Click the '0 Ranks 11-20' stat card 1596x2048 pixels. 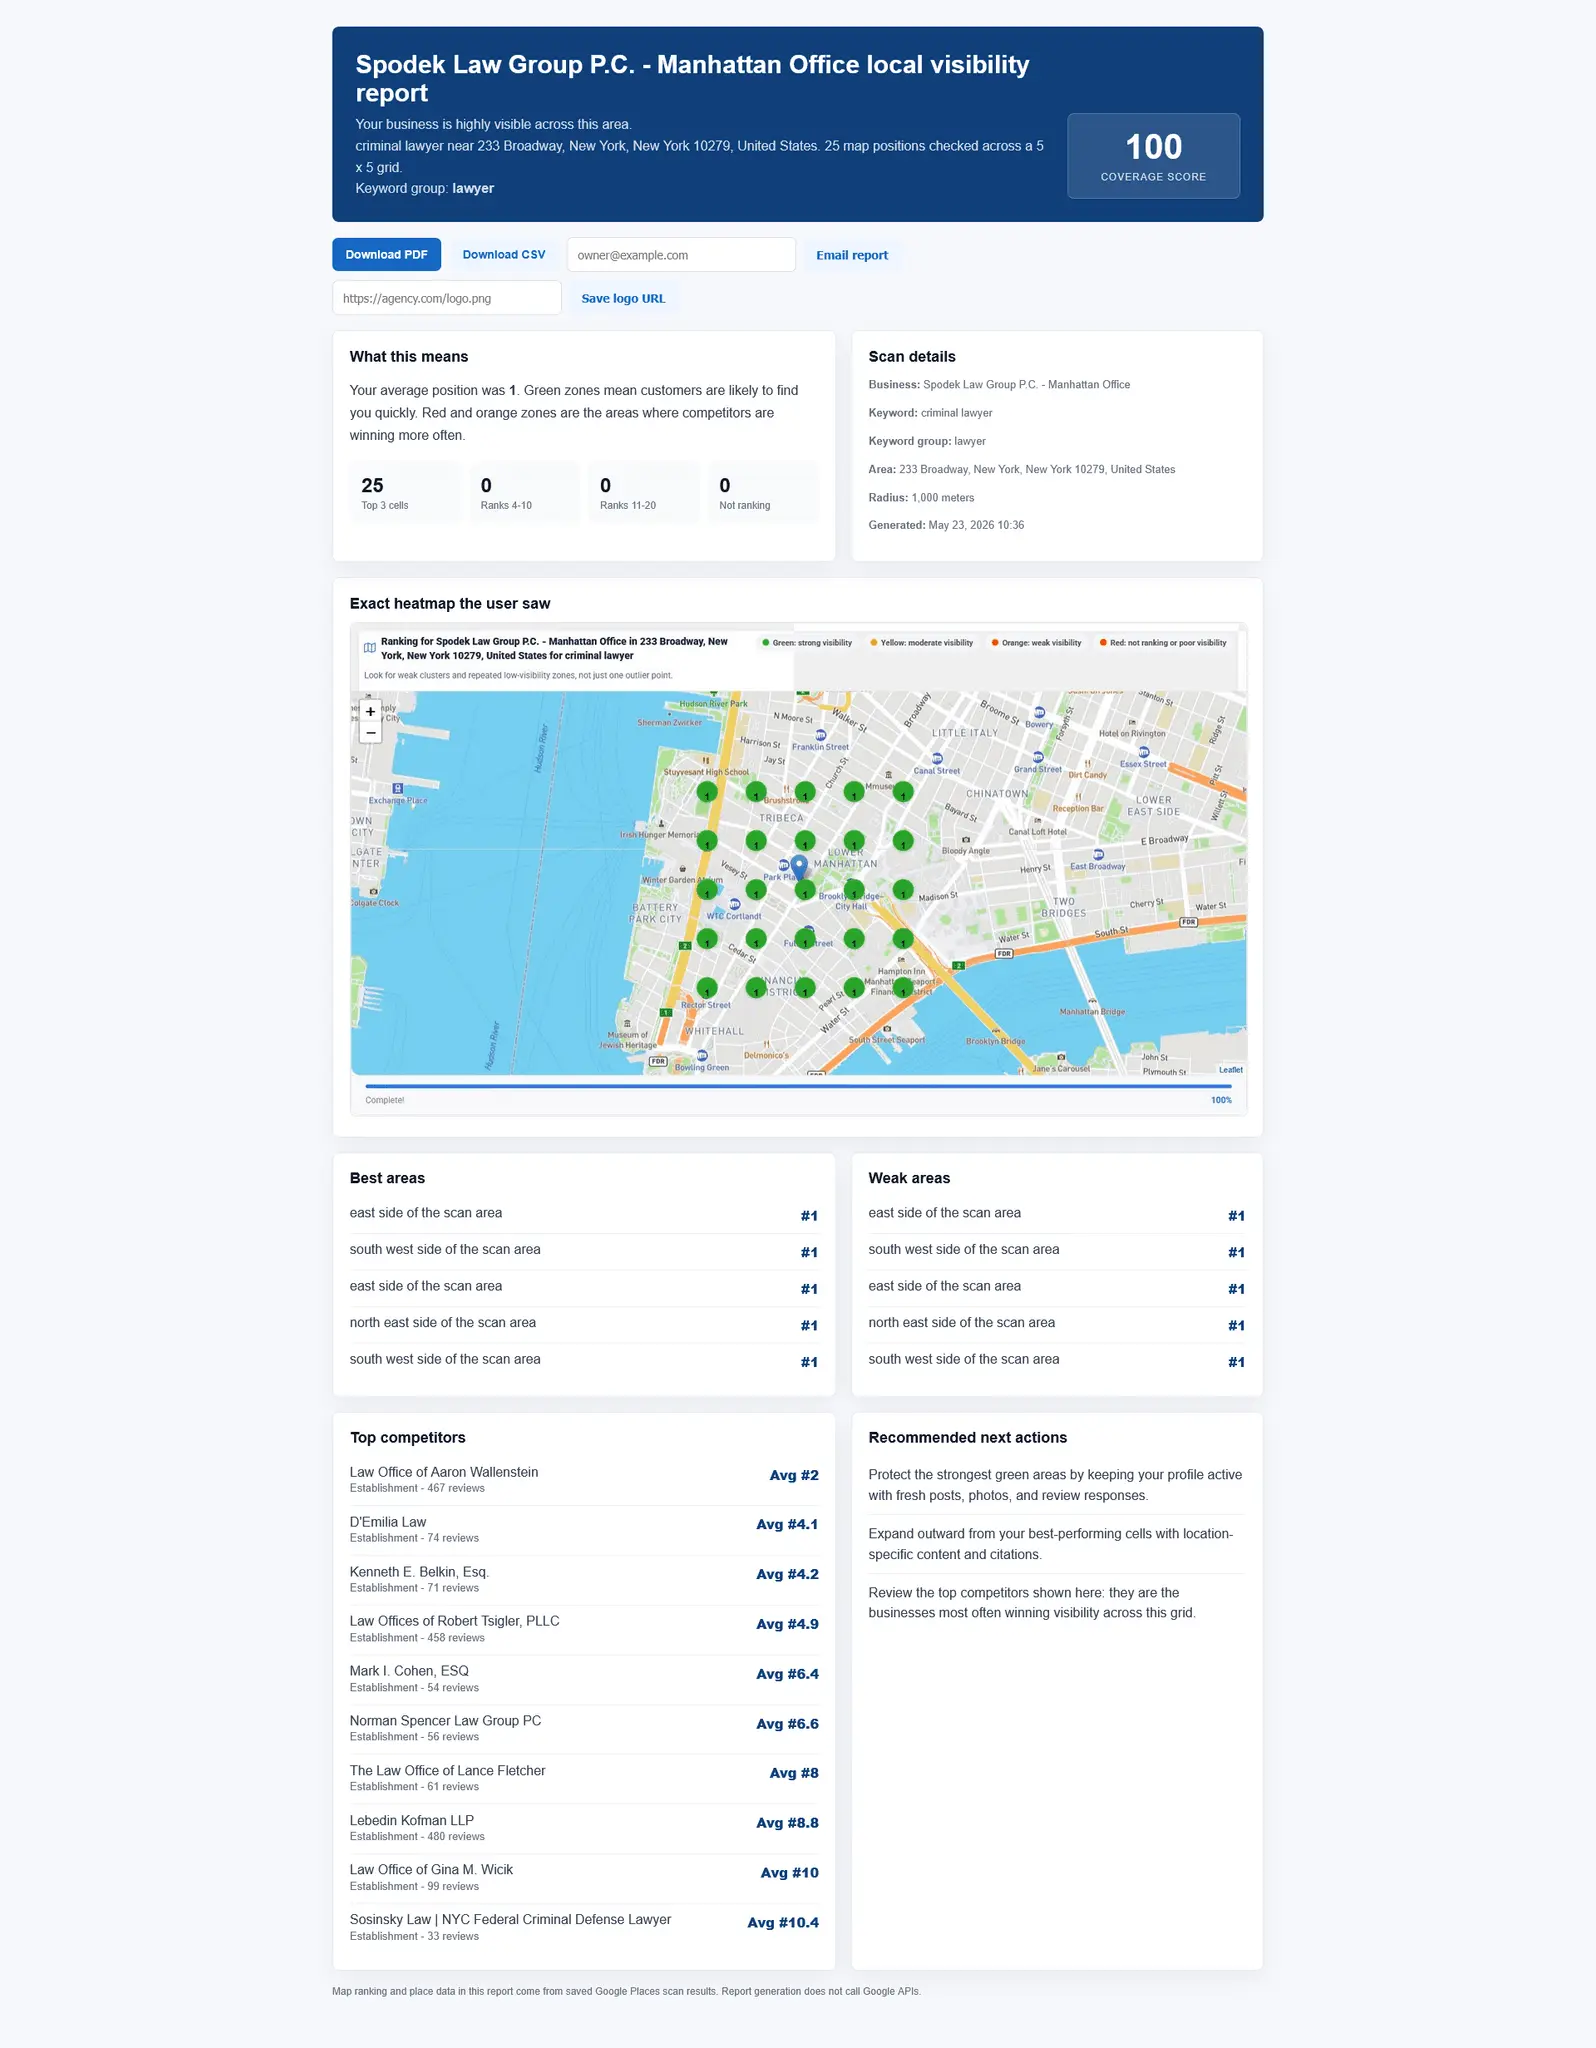pos(644,492)
